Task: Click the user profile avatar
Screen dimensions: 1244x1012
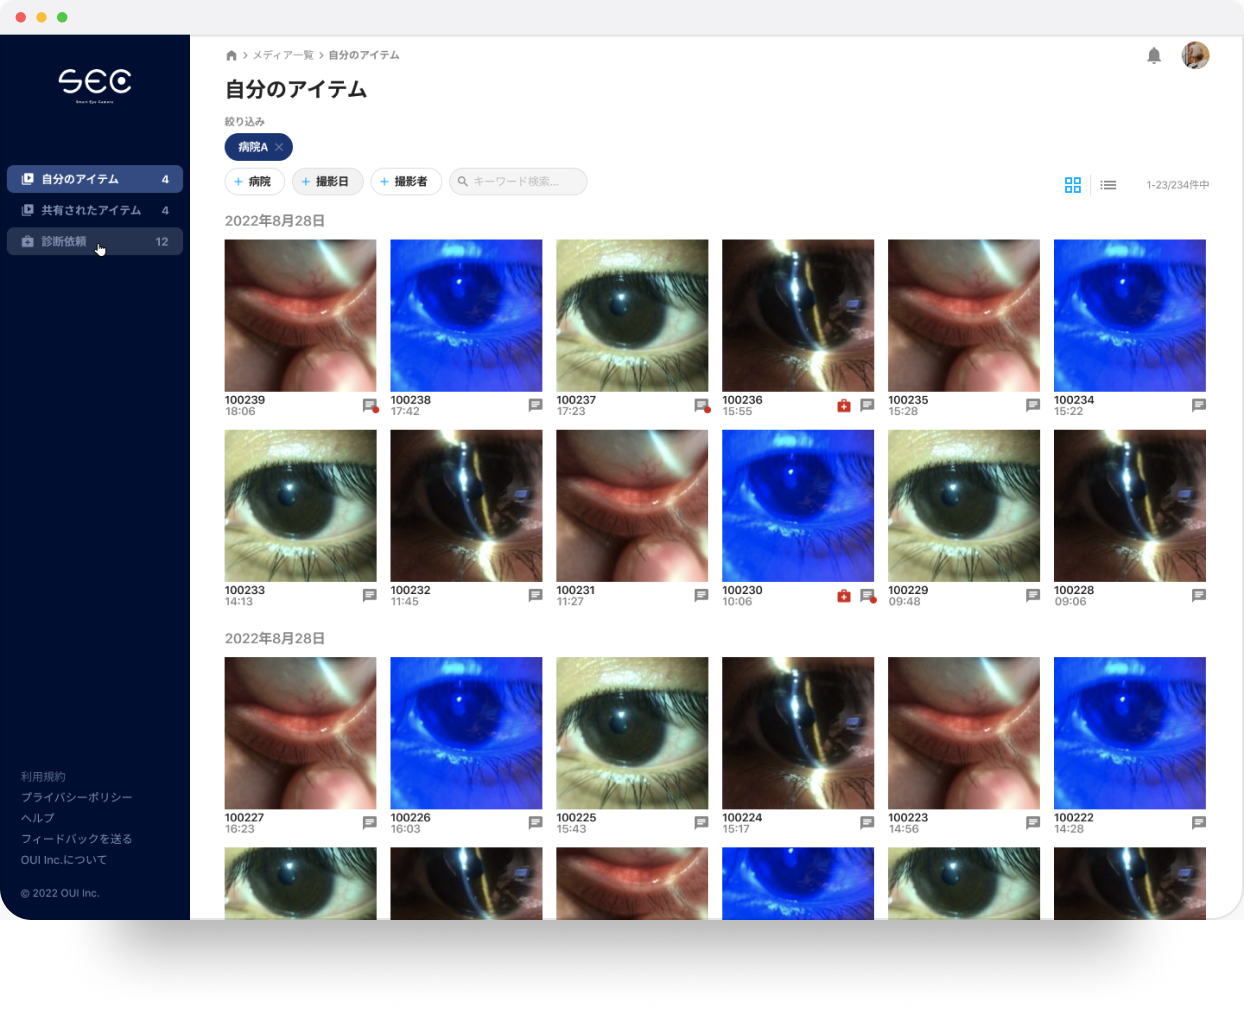Action: [x=1195, y=55]
